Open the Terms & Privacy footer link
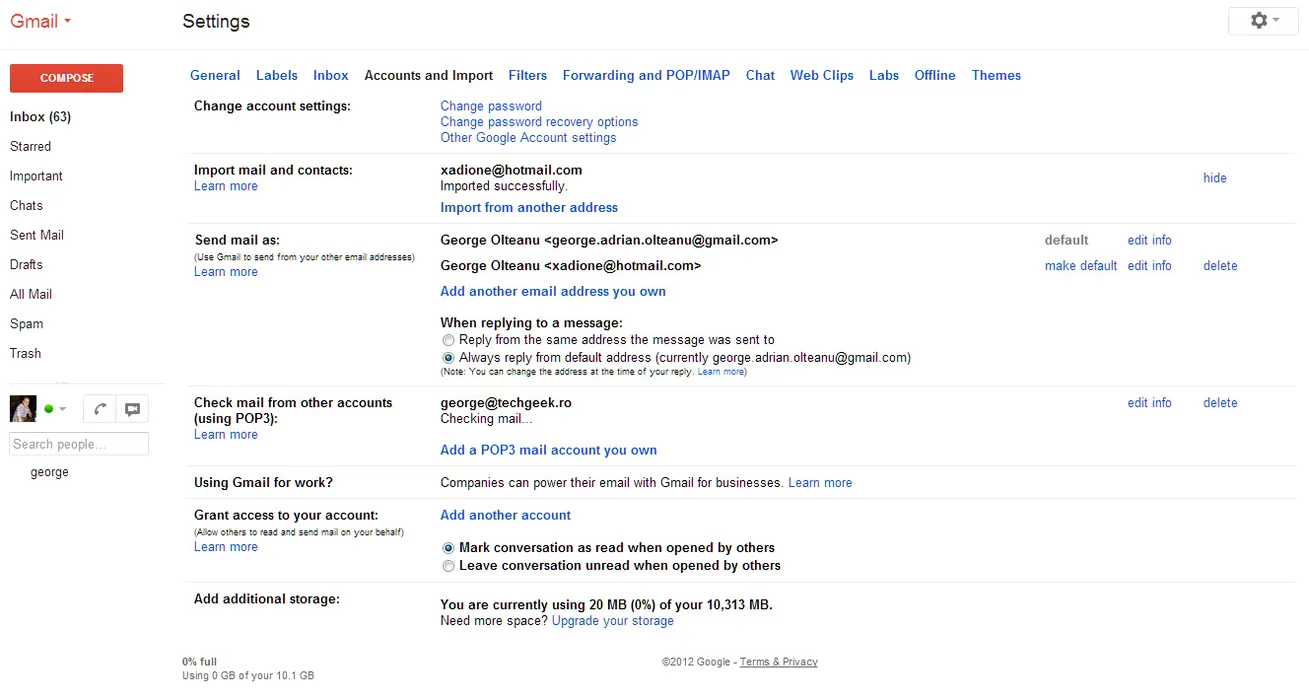 point(779,662)
